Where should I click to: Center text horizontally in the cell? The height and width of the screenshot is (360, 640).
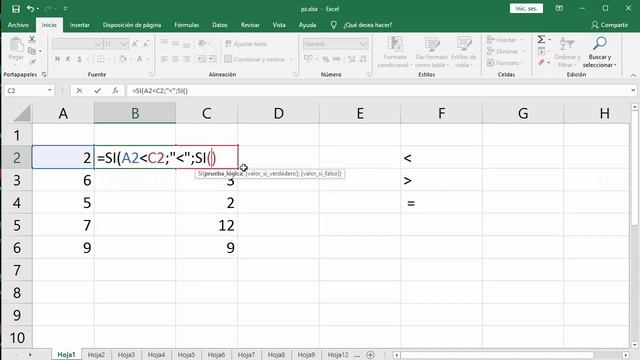[x=175, y=59]
